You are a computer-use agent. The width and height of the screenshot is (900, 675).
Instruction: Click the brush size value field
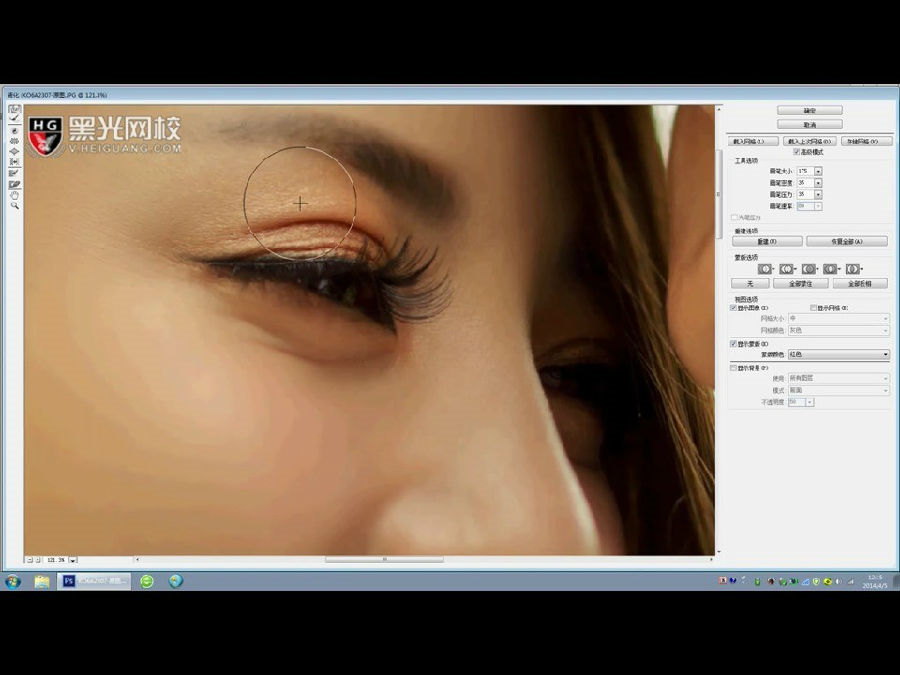[805, 171]
